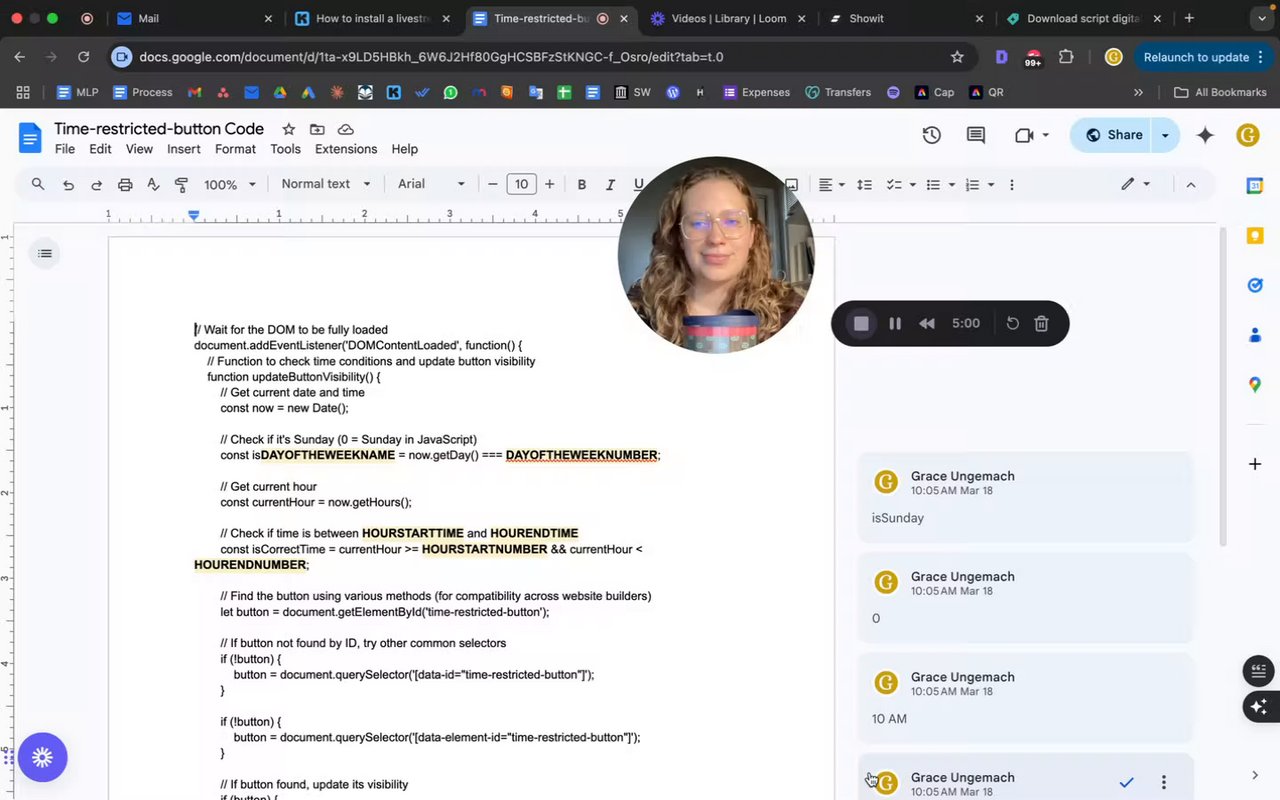Open the numbered list dropdown
Image resolution: width=1280 pixels, height=800 pixels.
(x=979, y=184)
